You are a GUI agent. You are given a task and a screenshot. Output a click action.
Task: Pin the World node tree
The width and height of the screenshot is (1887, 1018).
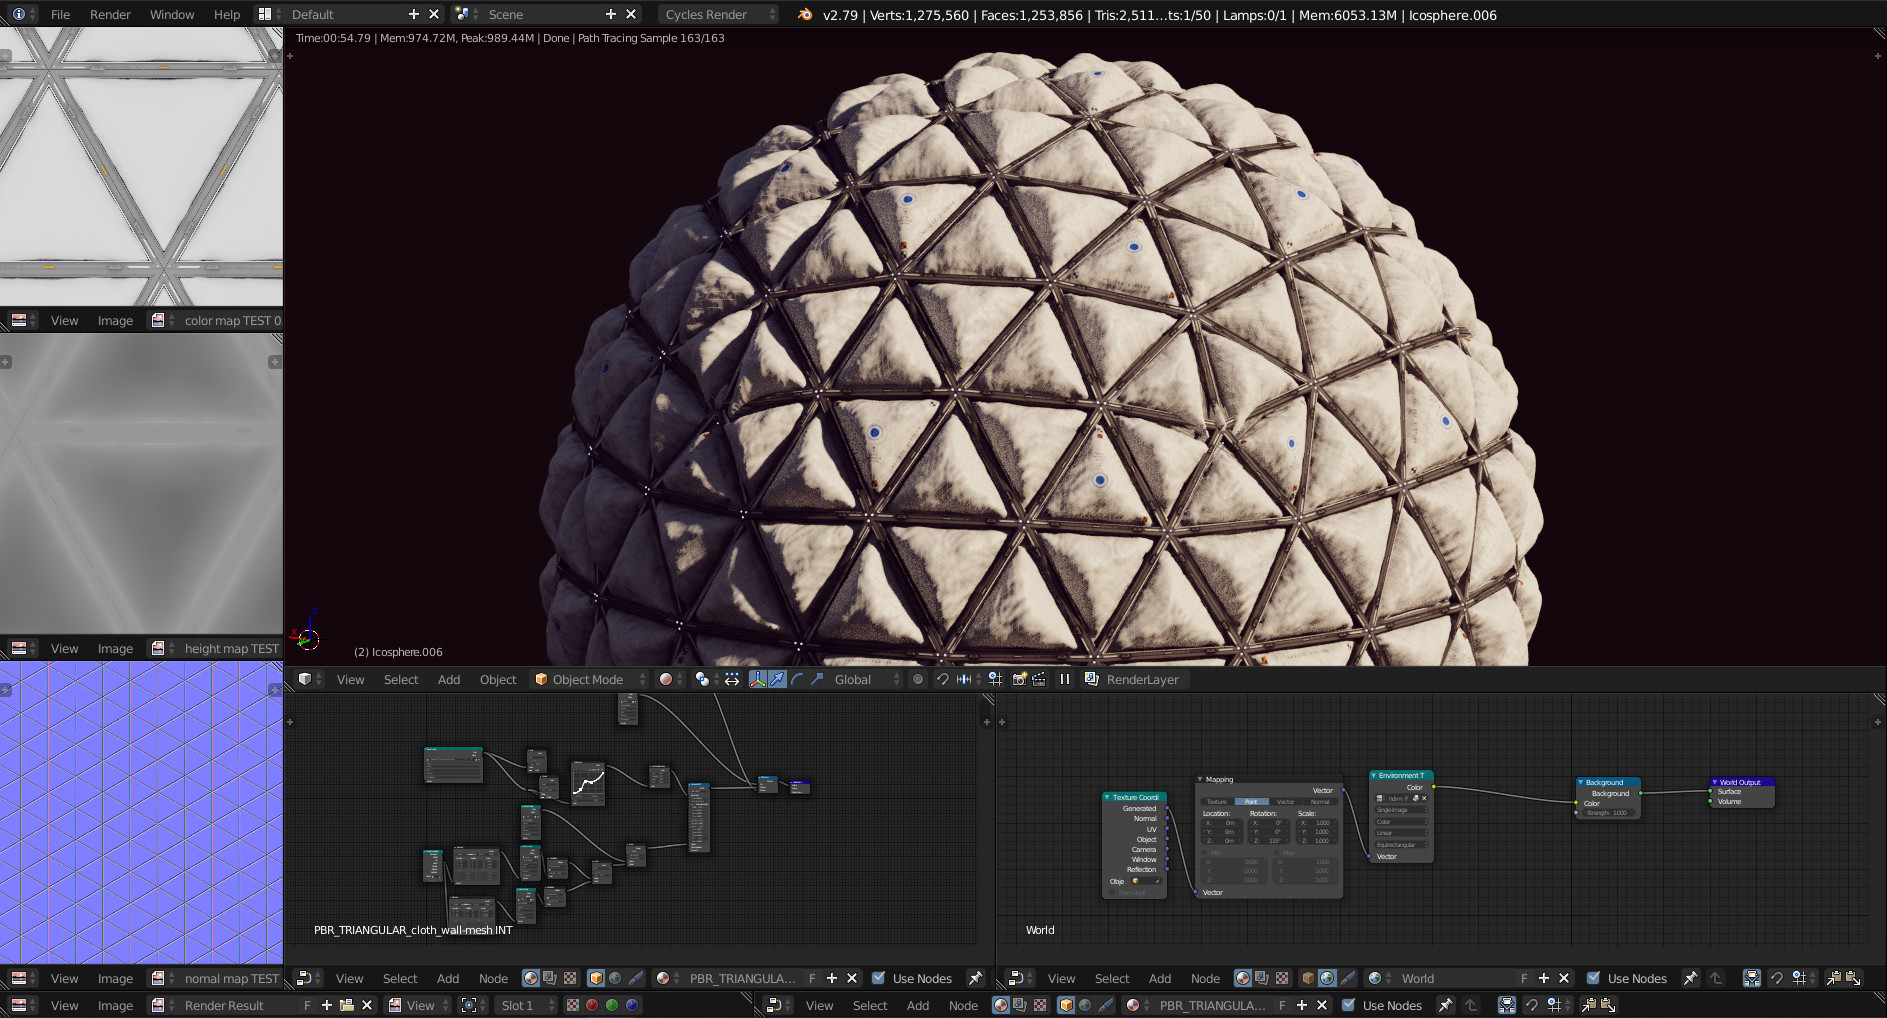click(x=1690, y=978)
